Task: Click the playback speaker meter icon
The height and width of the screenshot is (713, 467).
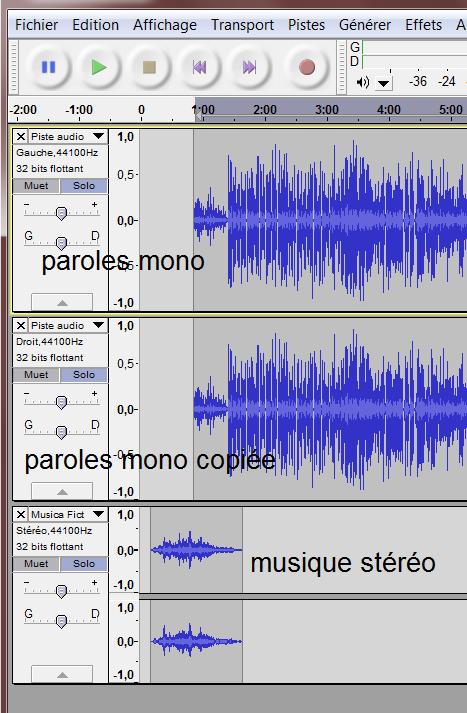Action: (x=362, y=82)
